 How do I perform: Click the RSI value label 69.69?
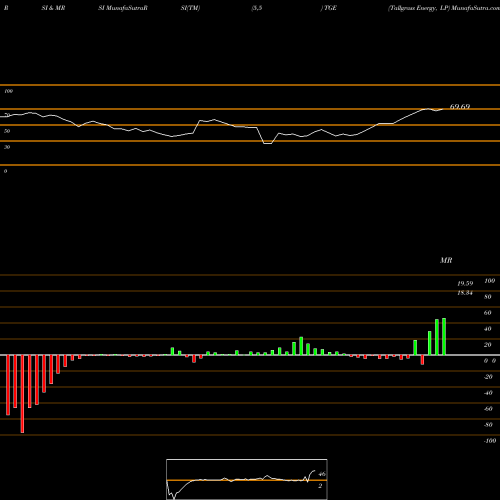coord(460,107)
